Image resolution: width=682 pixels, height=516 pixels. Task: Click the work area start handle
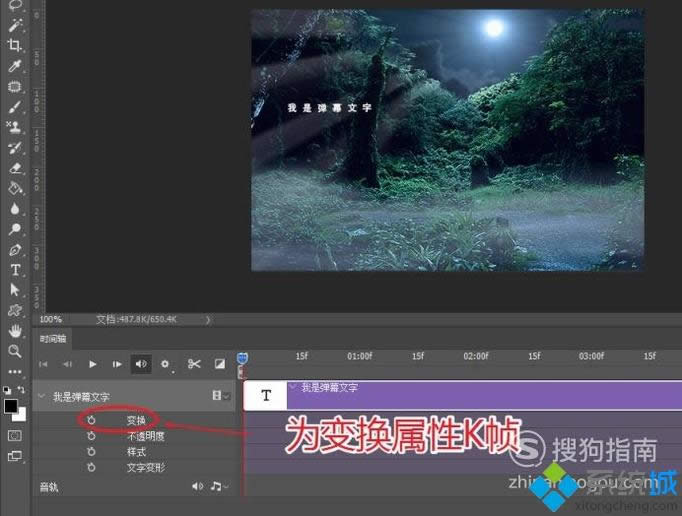coord(241,372)
